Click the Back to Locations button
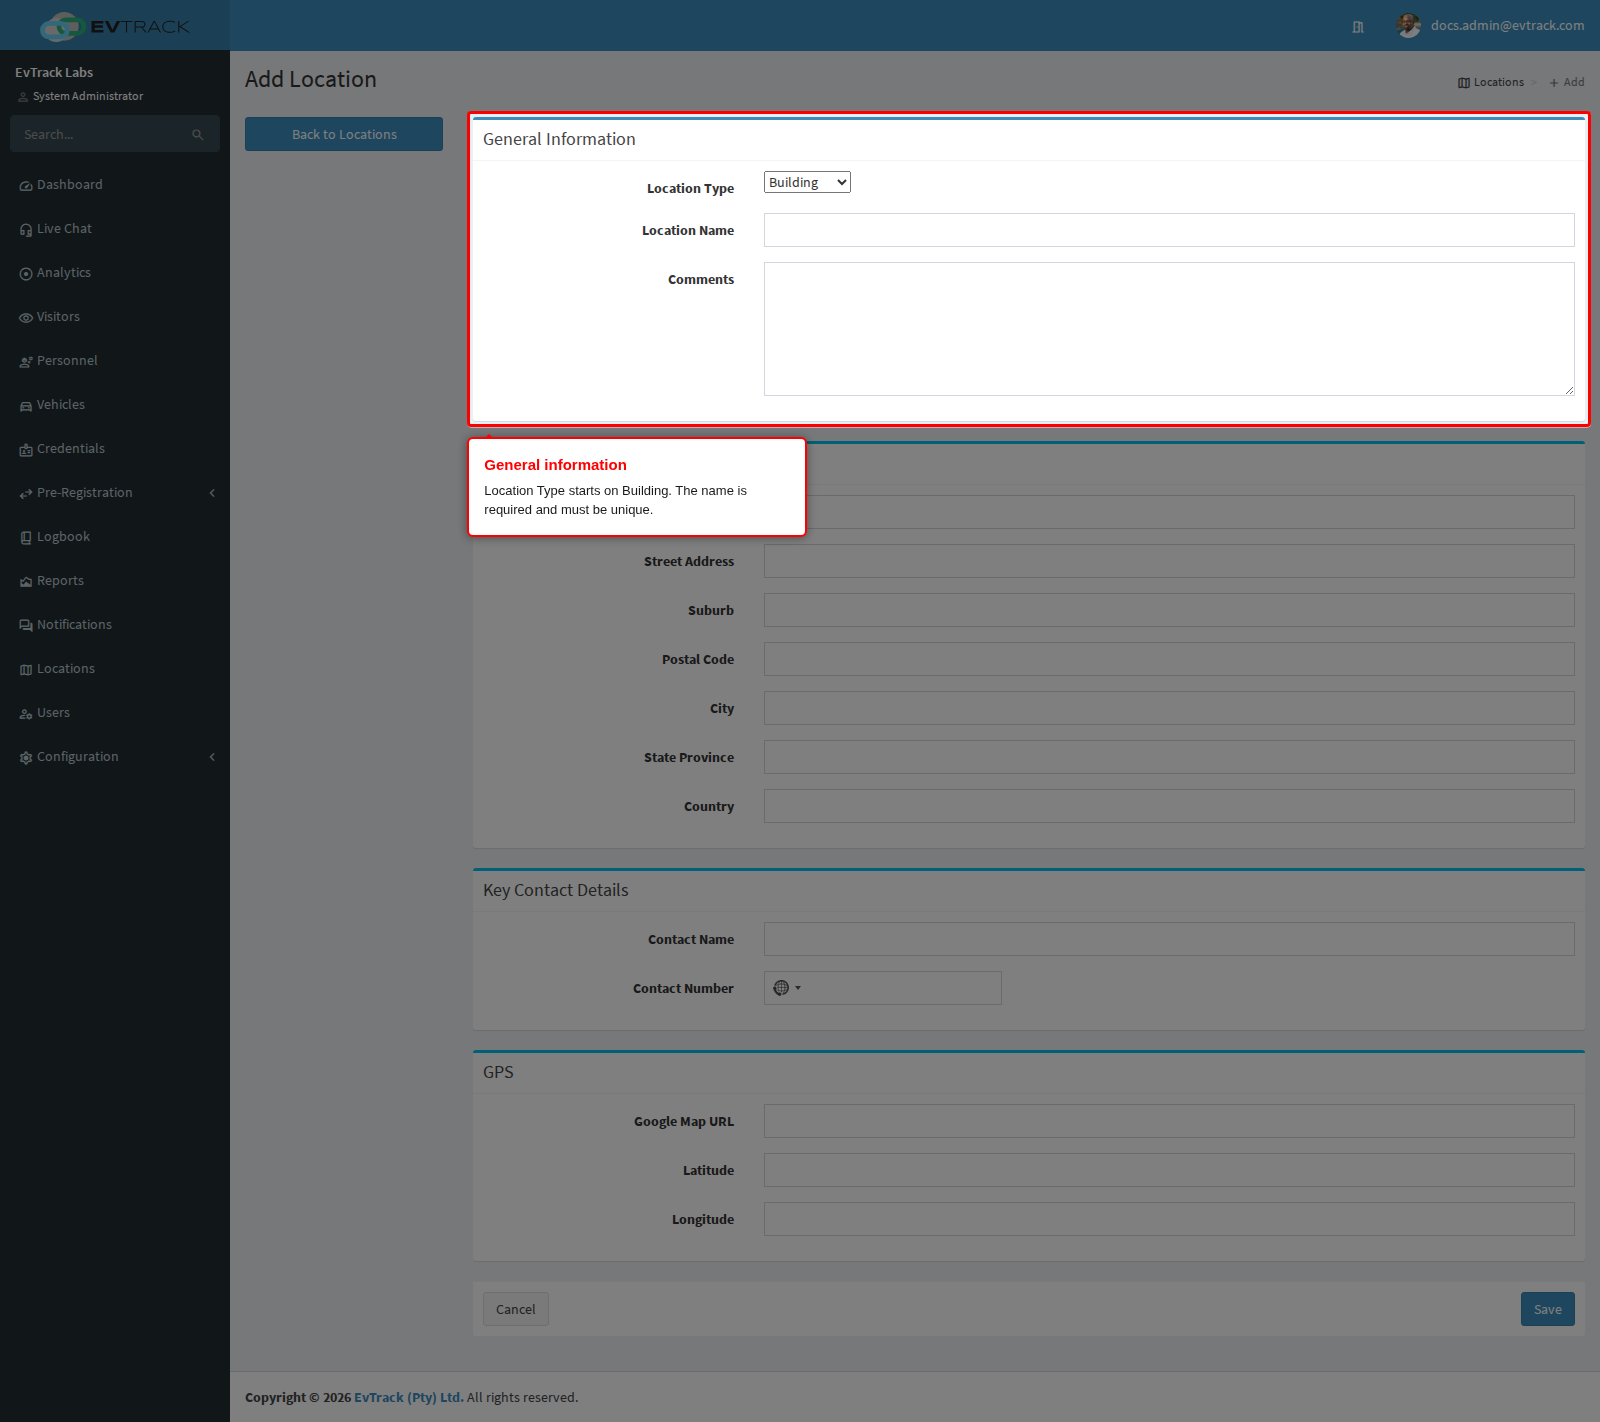This screenshot has width=1600, height=1422. tap(344, 134)
